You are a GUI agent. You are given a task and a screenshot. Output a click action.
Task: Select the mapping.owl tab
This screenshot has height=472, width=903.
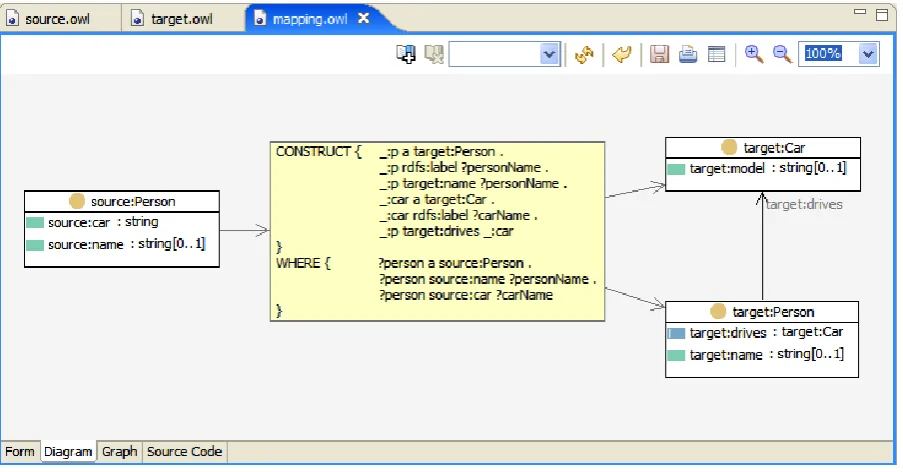pyautogui.click(x=310, y=19)
